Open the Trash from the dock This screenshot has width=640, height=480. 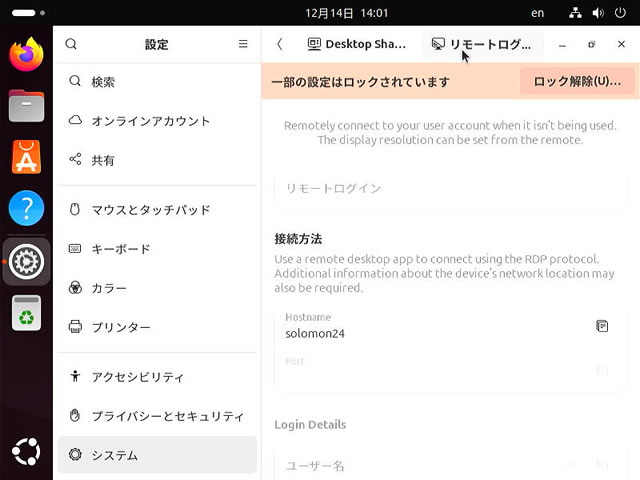(27, 314)
